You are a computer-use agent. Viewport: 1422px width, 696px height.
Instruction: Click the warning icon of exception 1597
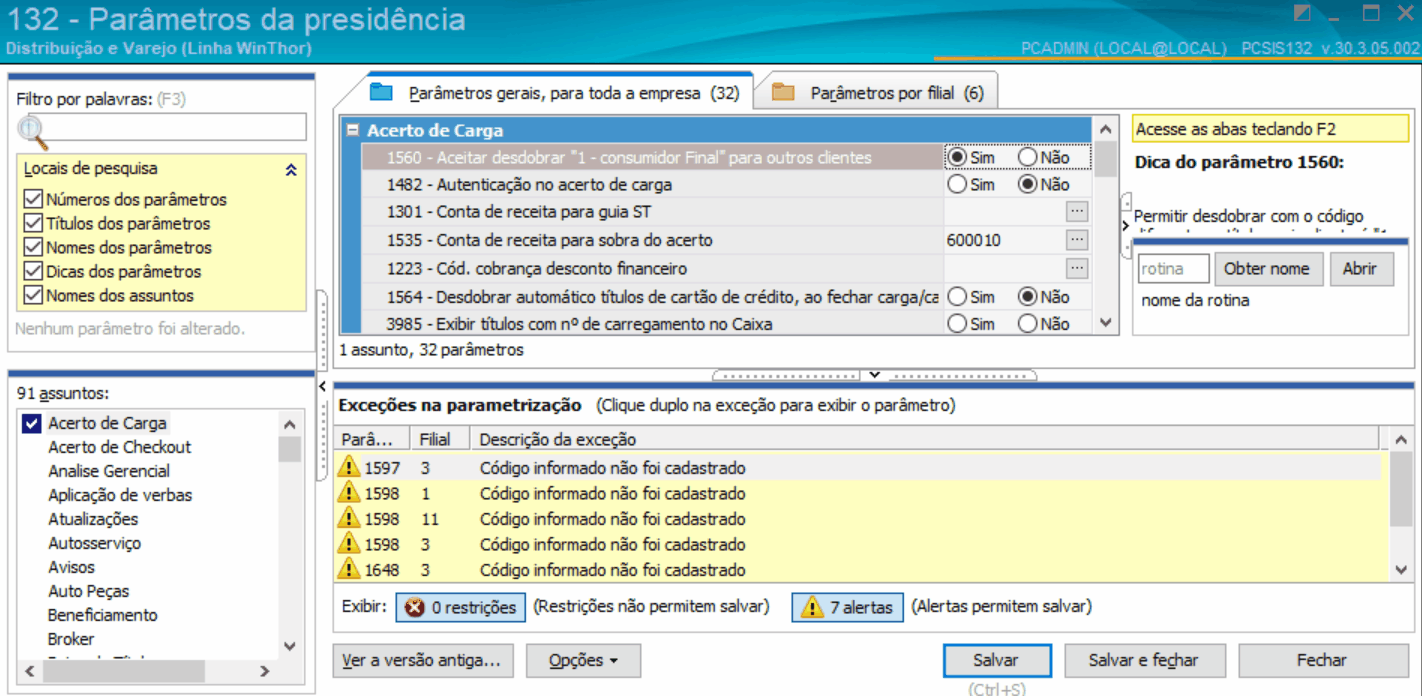349,467
